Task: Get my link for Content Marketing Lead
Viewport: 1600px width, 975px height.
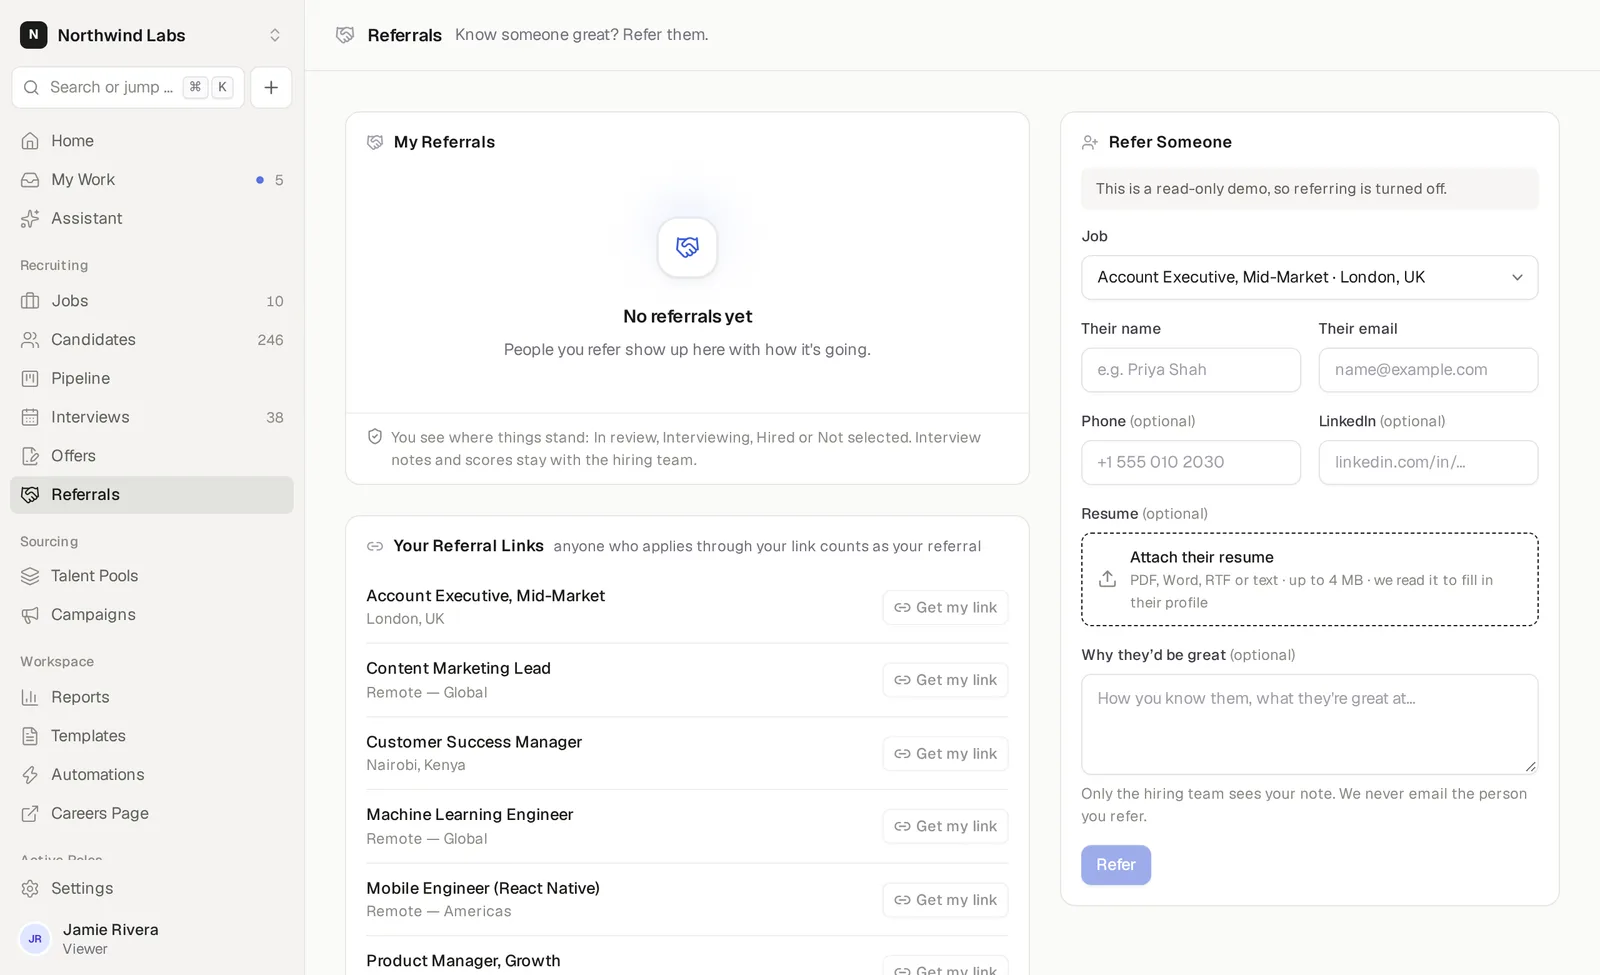Action: (x=945, y=680)
